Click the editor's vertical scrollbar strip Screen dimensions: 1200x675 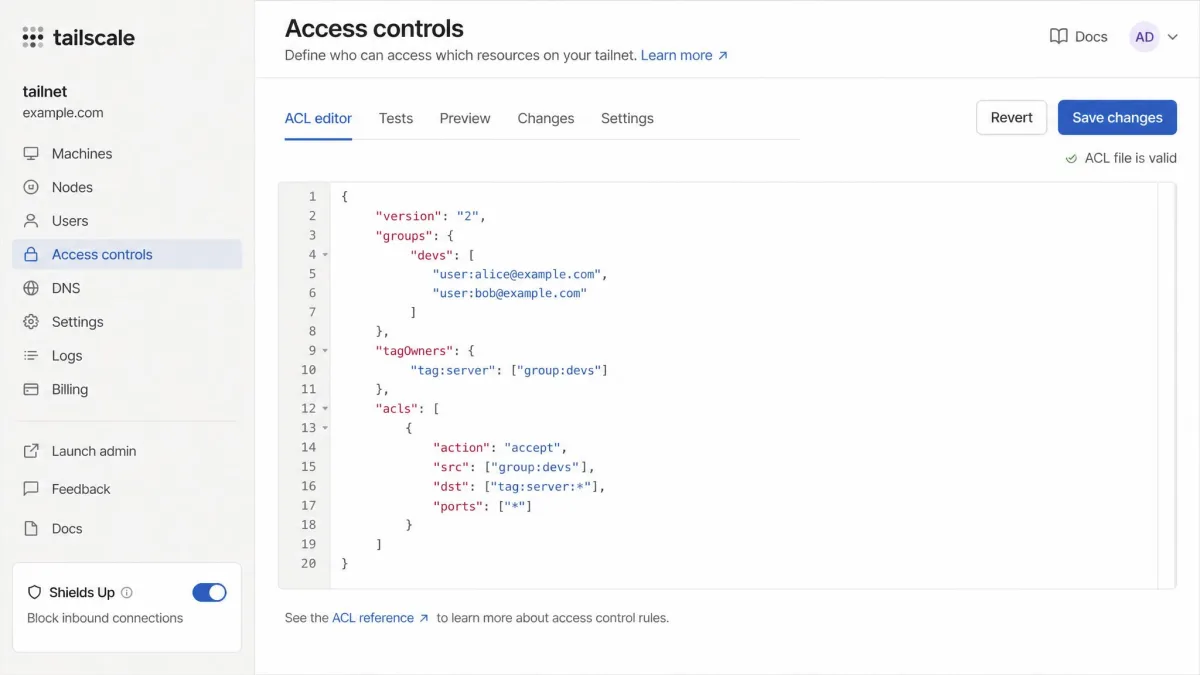click(x=1167, y=385)
